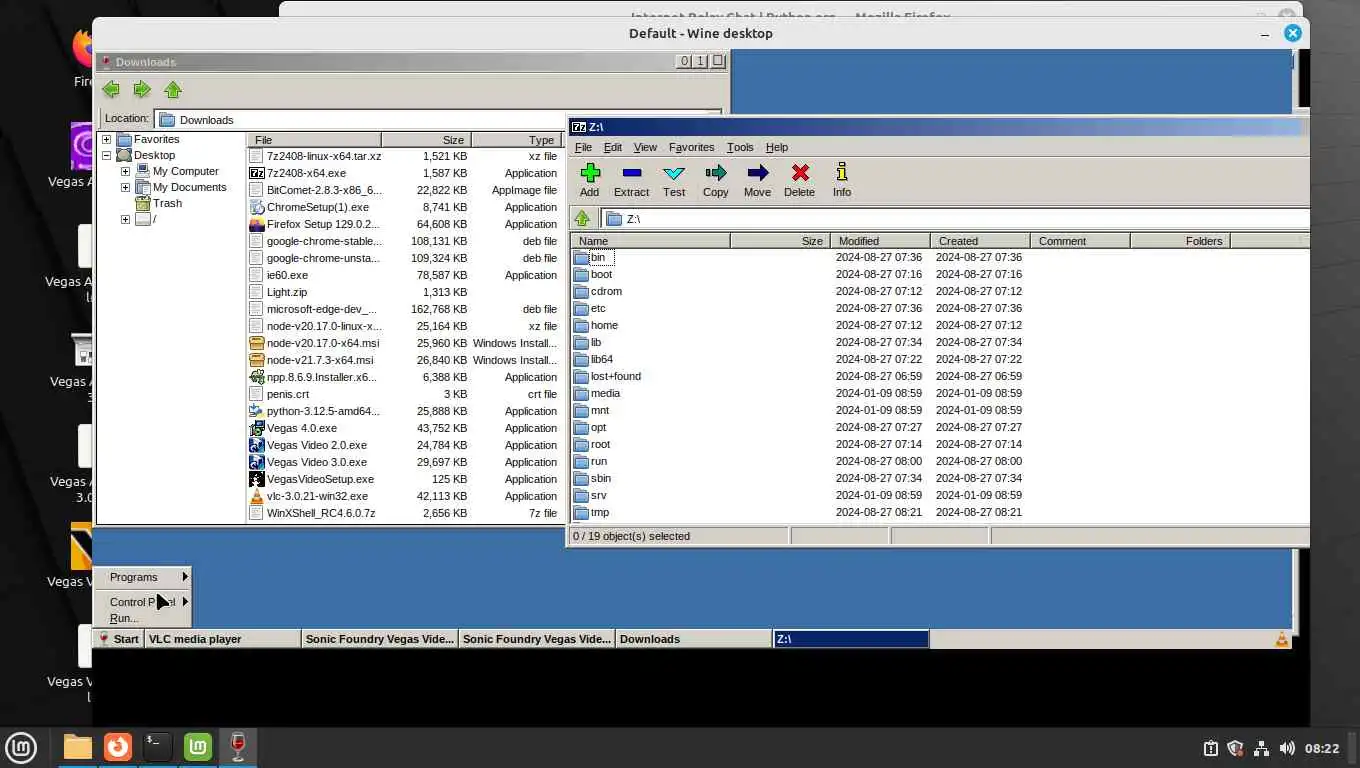This screenshot has width=1360, height=768.
Task: Select the ChromeSetup(1).exe file icon
Action: 257,207
